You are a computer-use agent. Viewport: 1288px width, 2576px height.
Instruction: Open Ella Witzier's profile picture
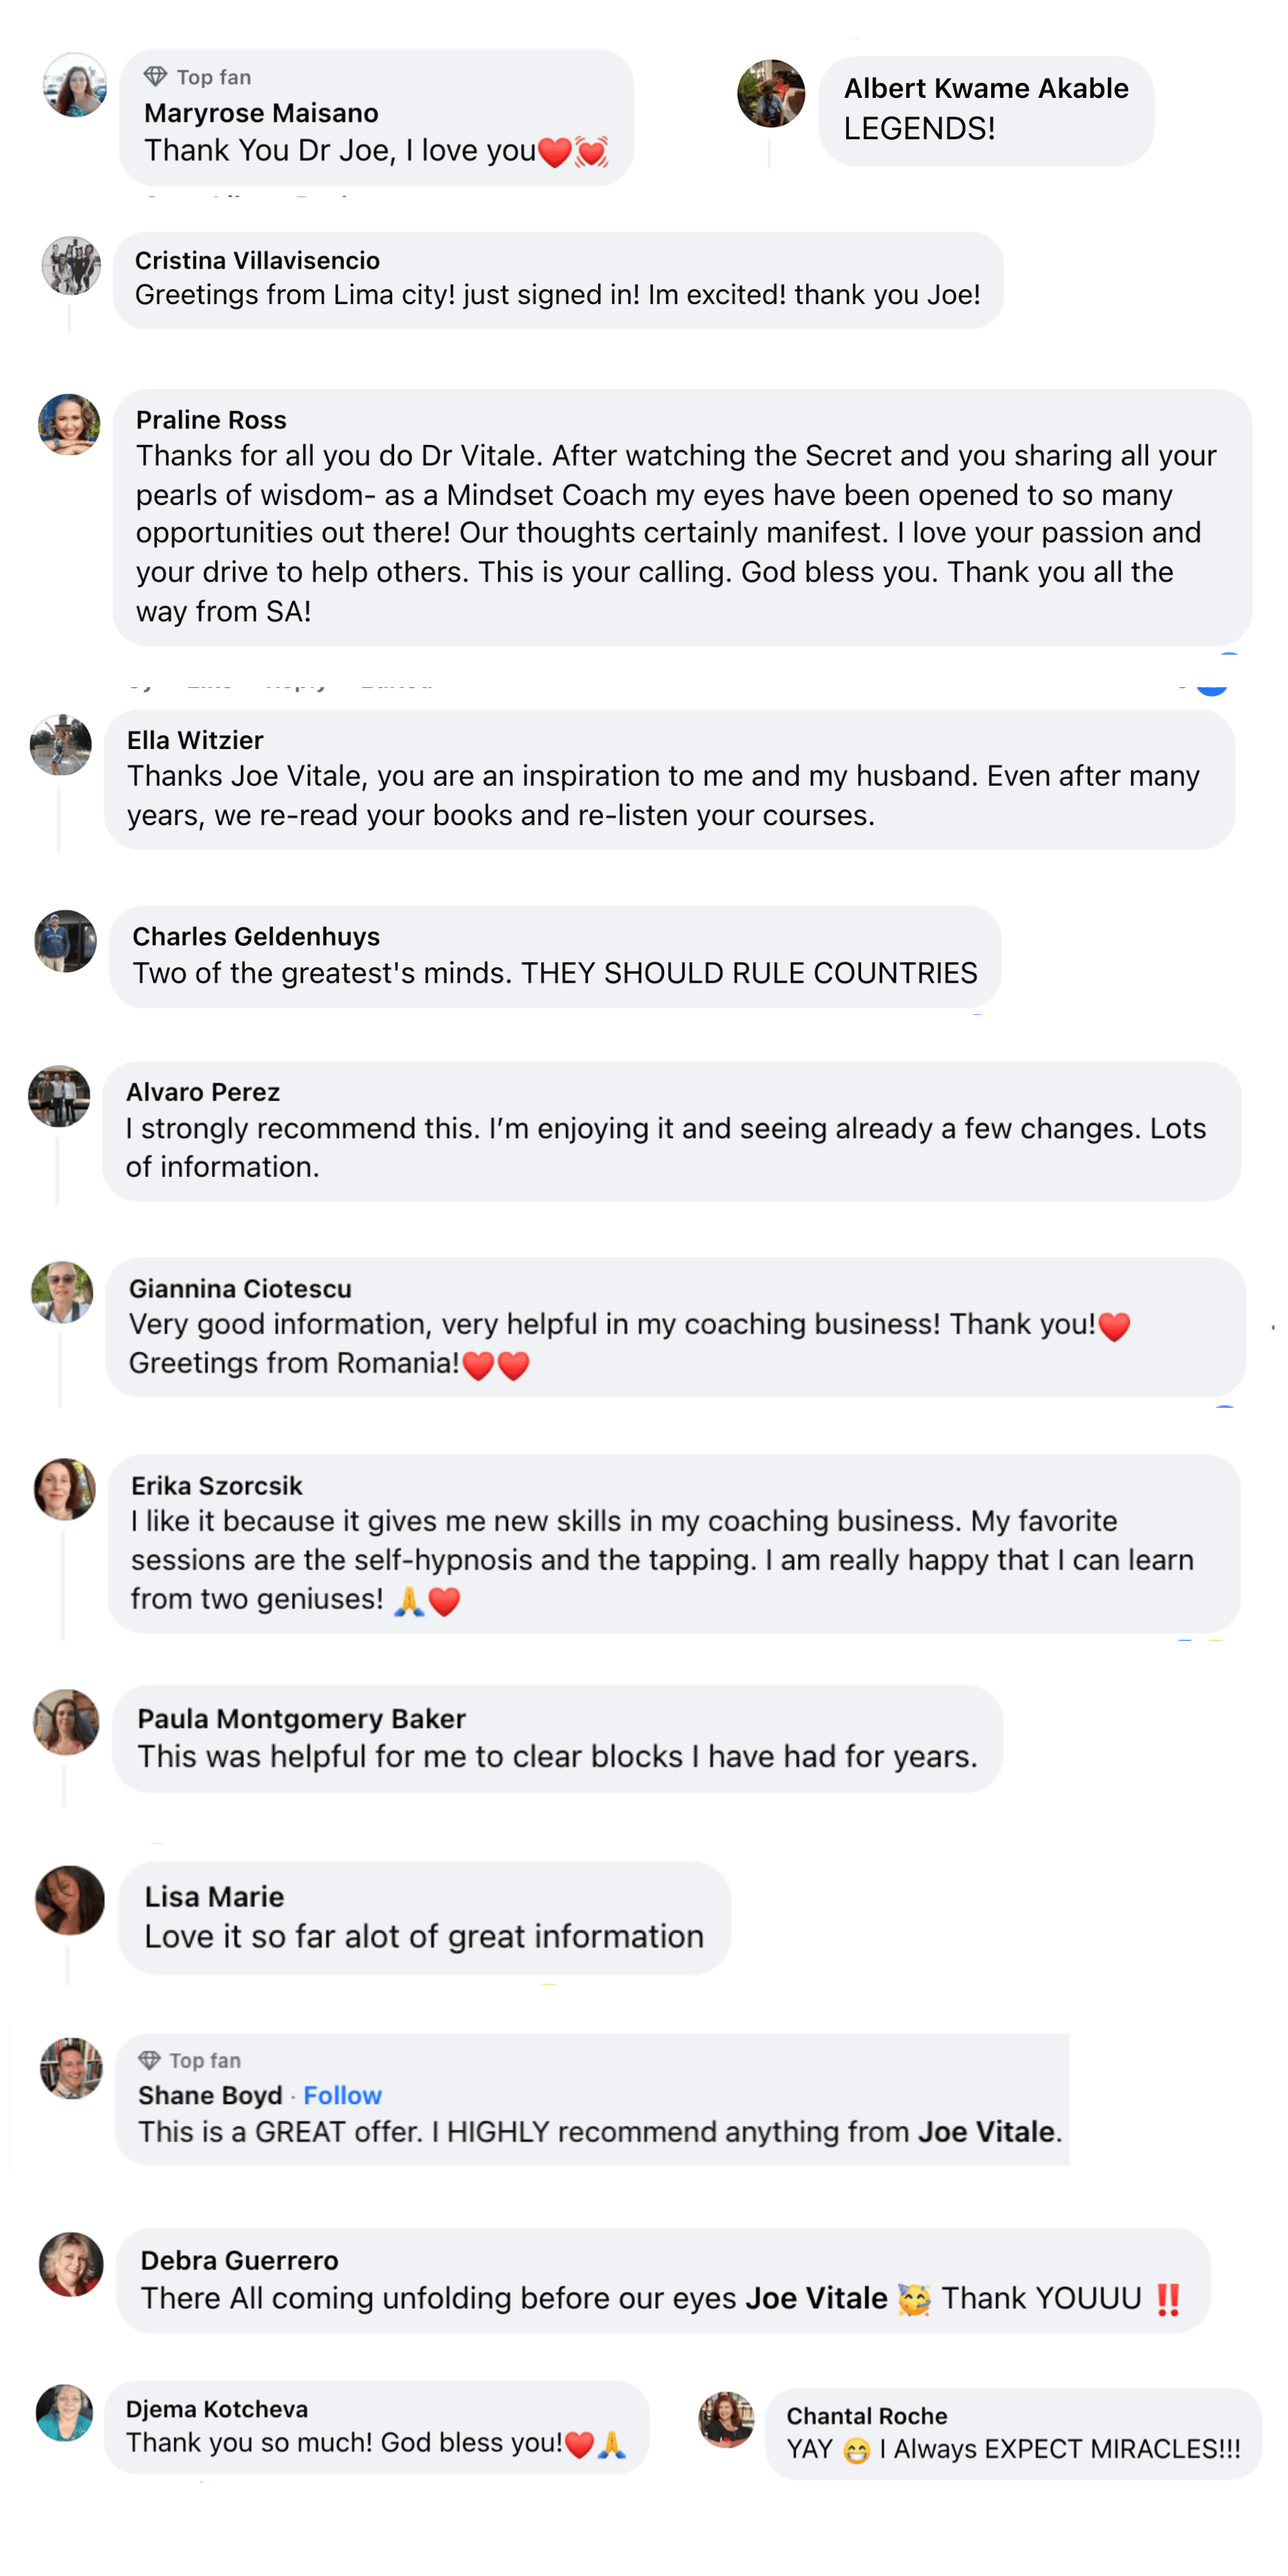(x=61, y=745)
